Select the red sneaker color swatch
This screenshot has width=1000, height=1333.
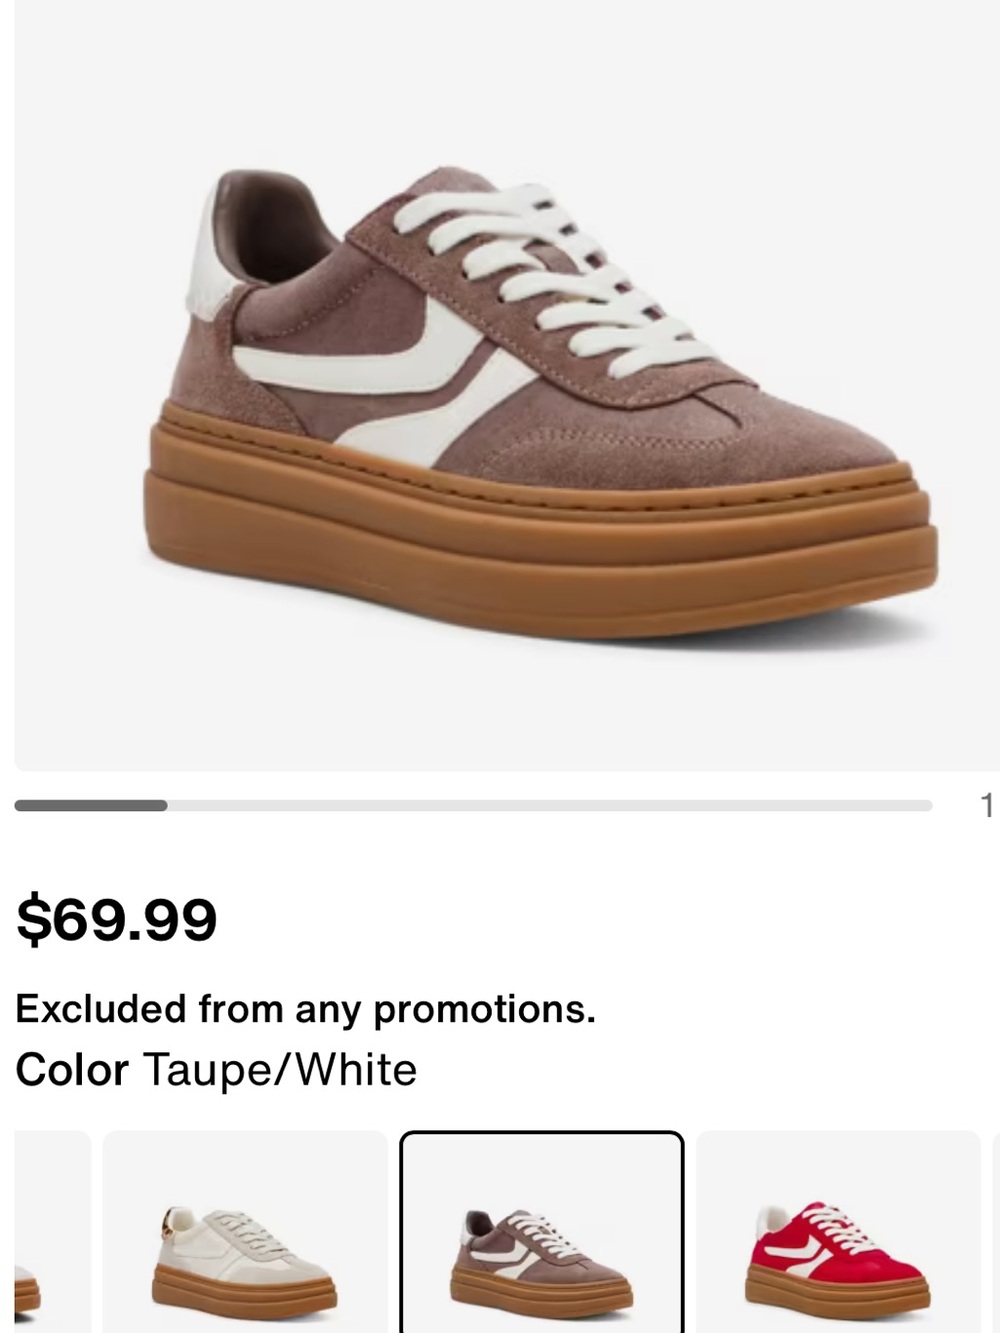838,1232
